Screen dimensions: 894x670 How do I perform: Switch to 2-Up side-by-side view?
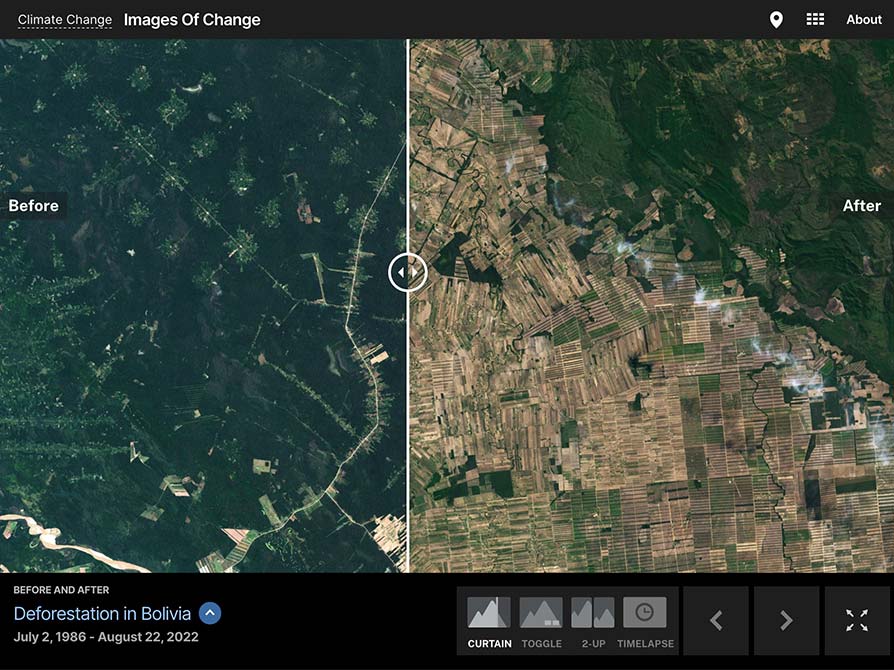point(592,612)
